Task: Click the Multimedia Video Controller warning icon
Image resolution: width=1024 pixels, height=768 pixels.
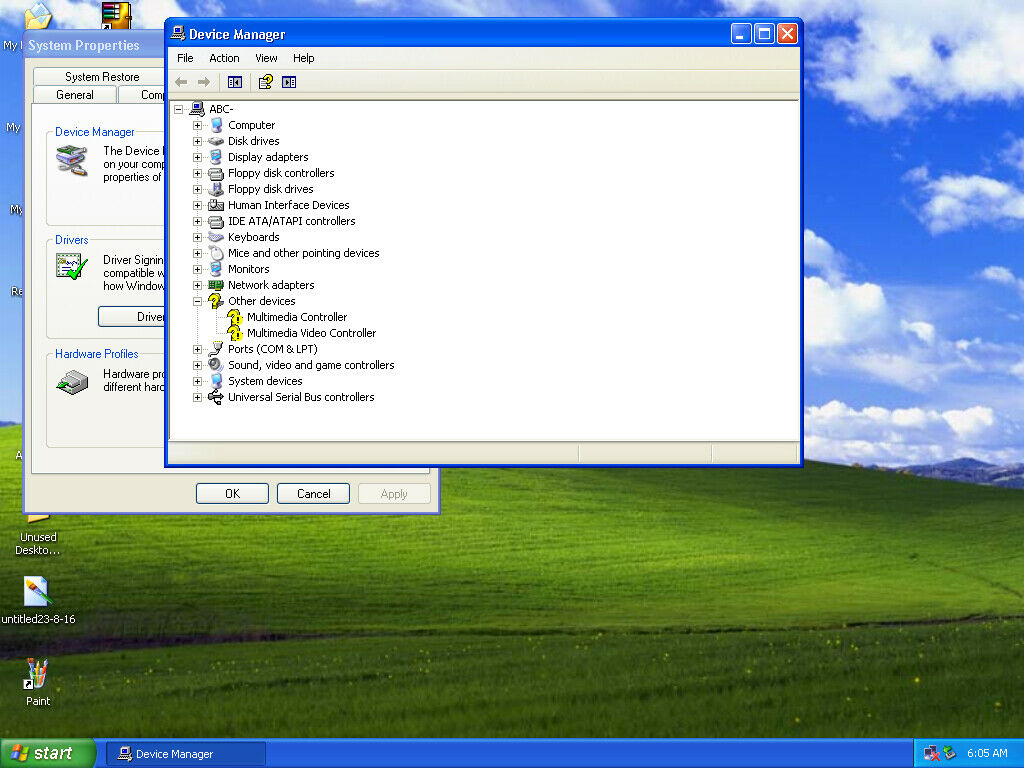Action: 235,333
